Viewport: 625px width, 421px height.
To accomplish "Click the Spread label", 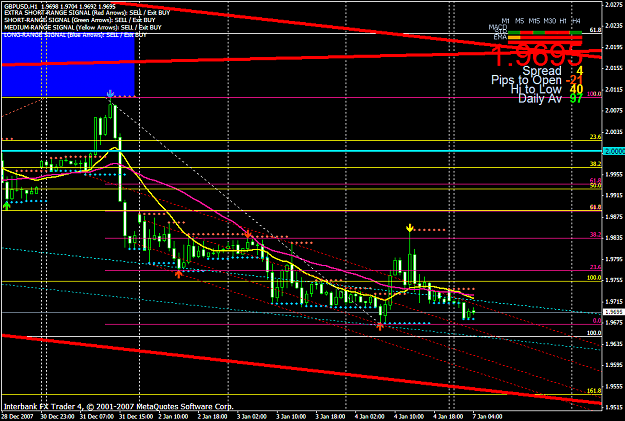I will 542,71.
